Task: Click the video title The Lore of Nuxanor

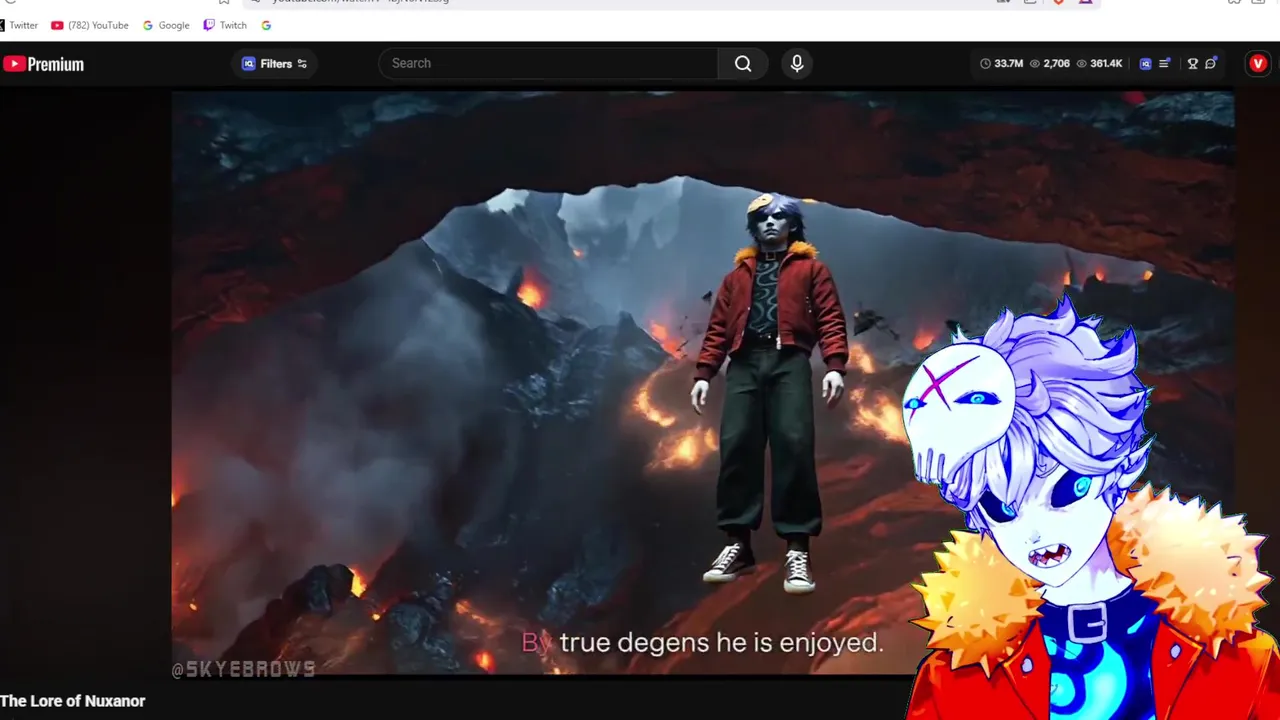Action: (73, 701)
